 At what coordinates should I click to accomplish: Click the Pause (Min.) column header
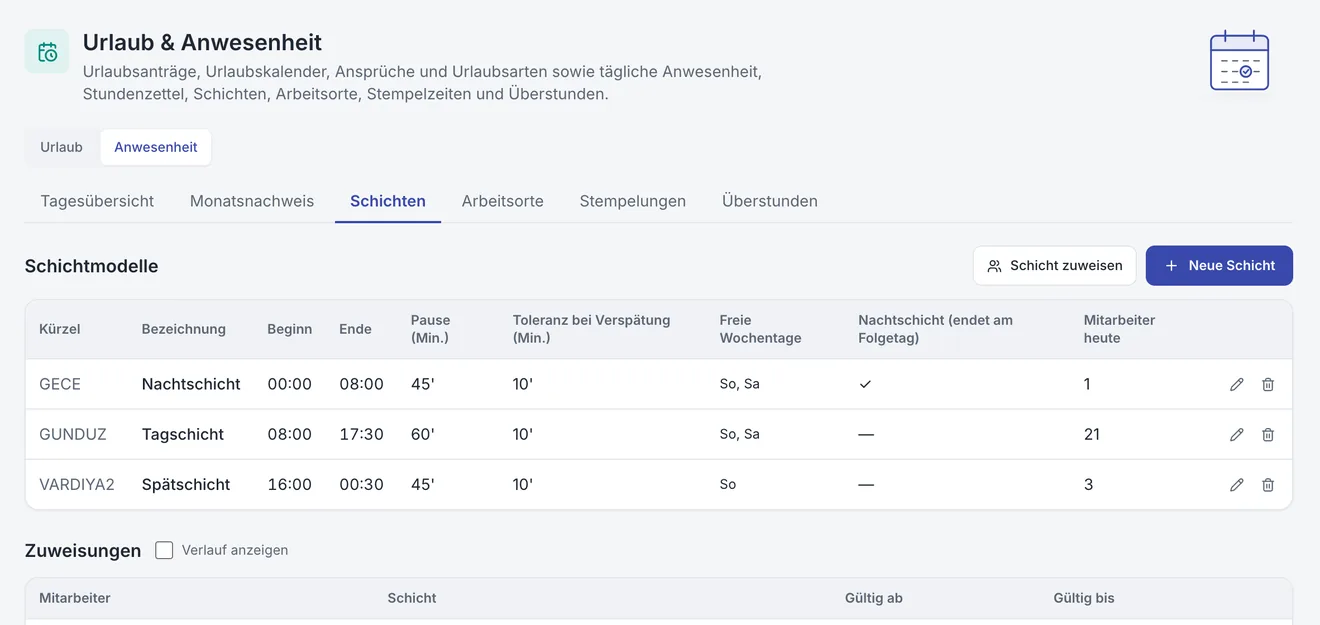coord(431,329)
